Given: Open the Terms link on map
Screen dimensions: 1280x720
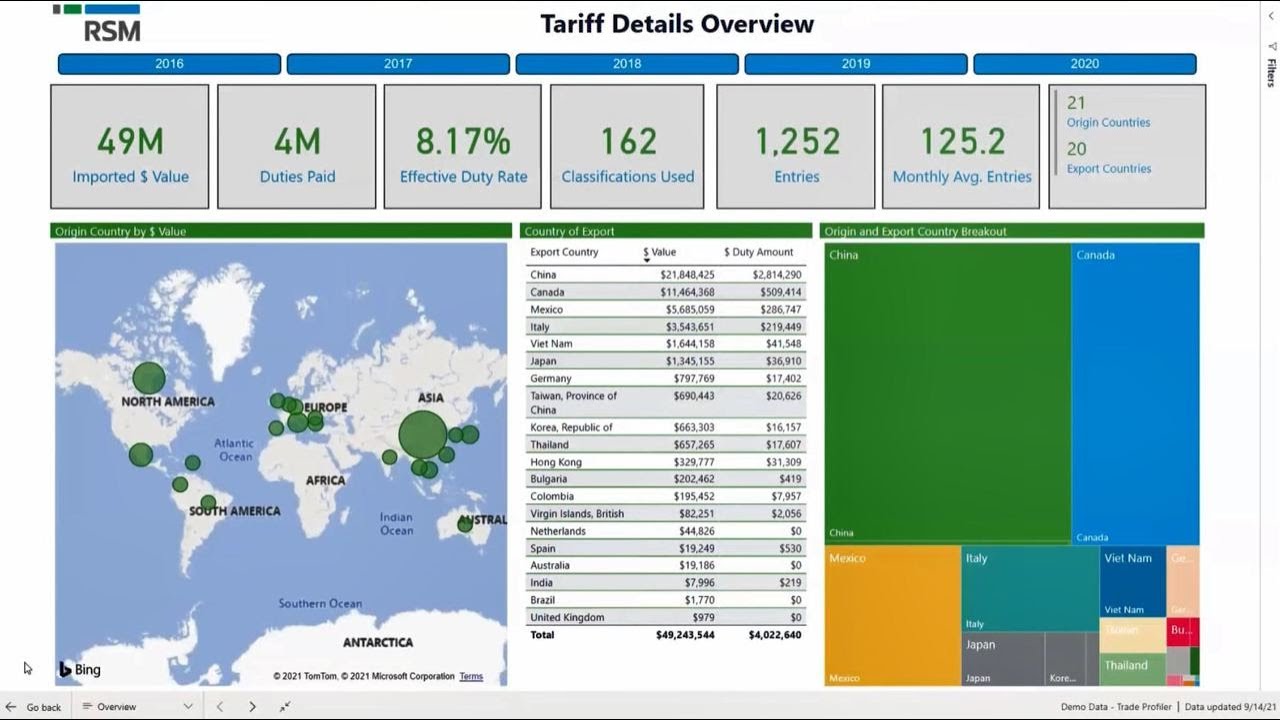Looking at the screenshot, I should click(x=471, y=676).
